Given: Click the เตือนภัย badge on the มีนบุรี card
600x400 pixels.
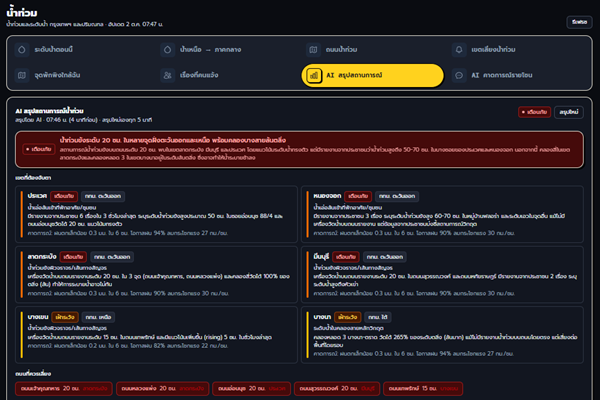Looking at the screenshot, I should [x=346, y=257].
